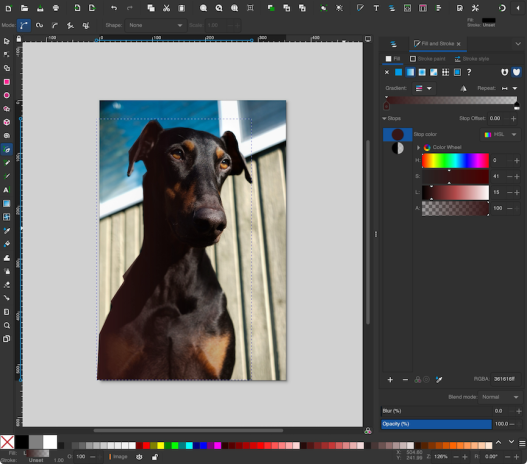Viewport: 527px width, 464px height.
Task: Open the palette options menu
Action: point(522,443)
